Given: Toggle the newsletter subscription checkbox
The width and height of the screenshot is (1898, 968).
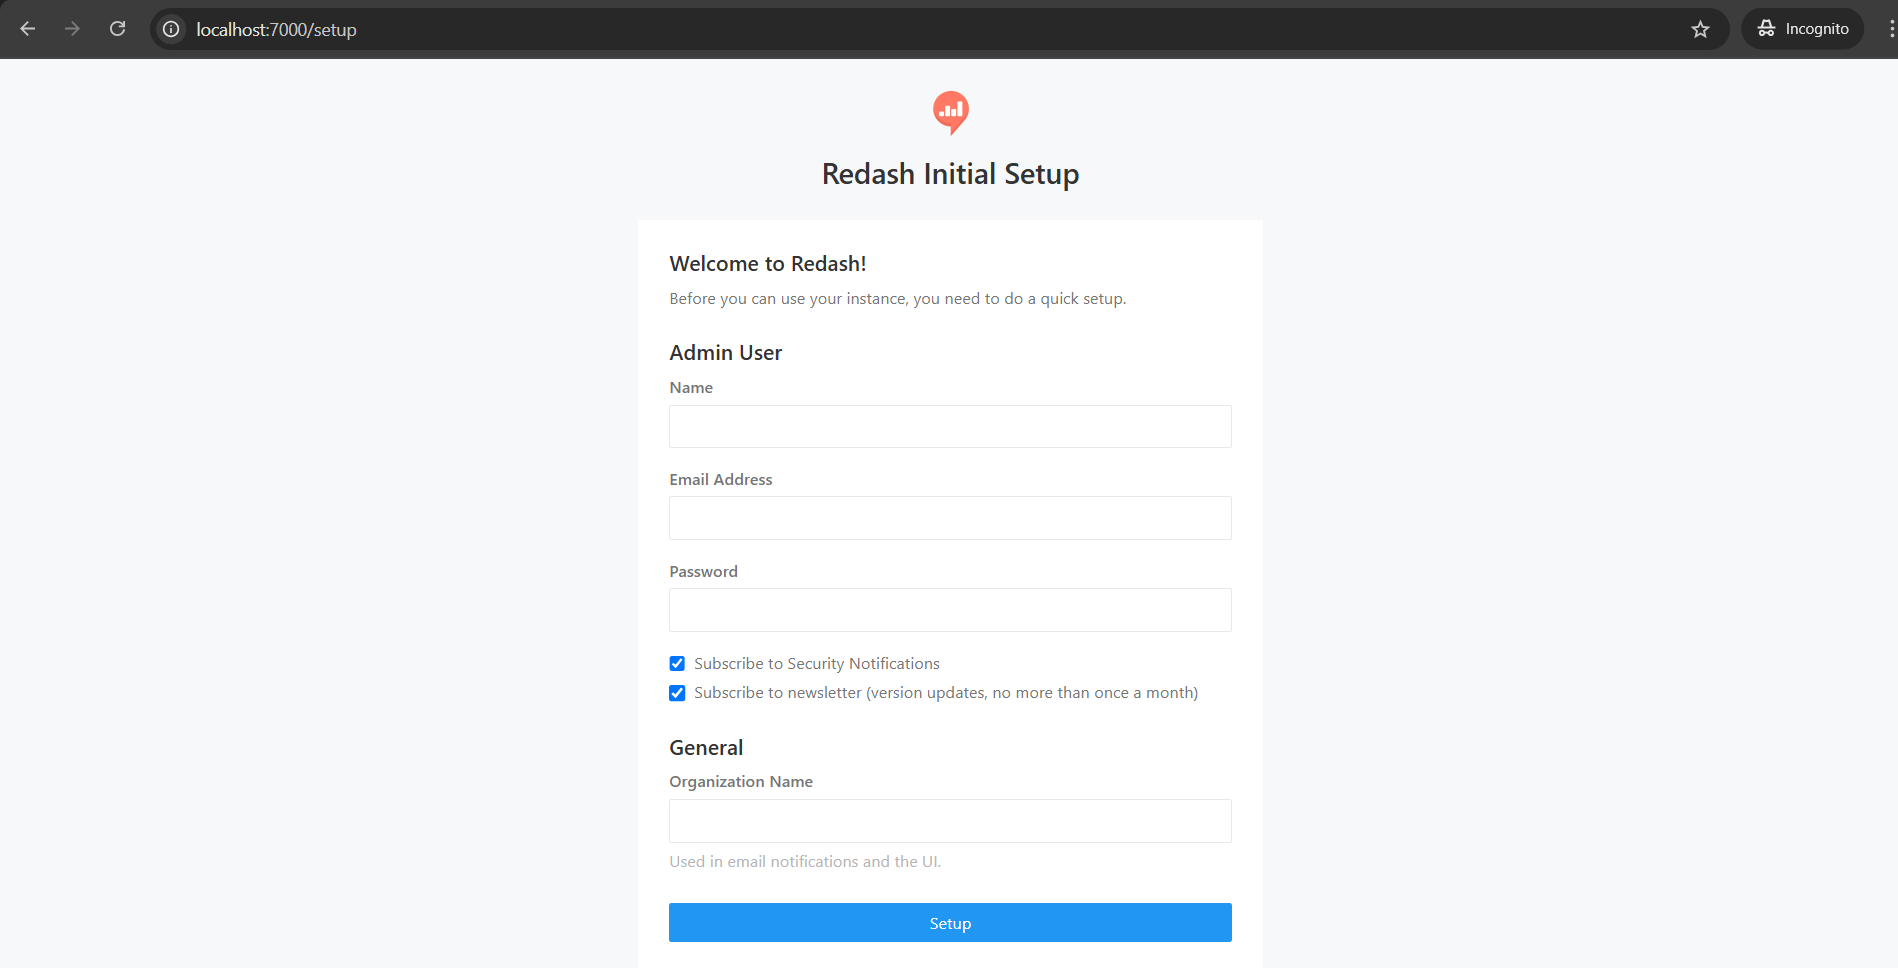Looking at the screenshot, I should coord(677,693).
